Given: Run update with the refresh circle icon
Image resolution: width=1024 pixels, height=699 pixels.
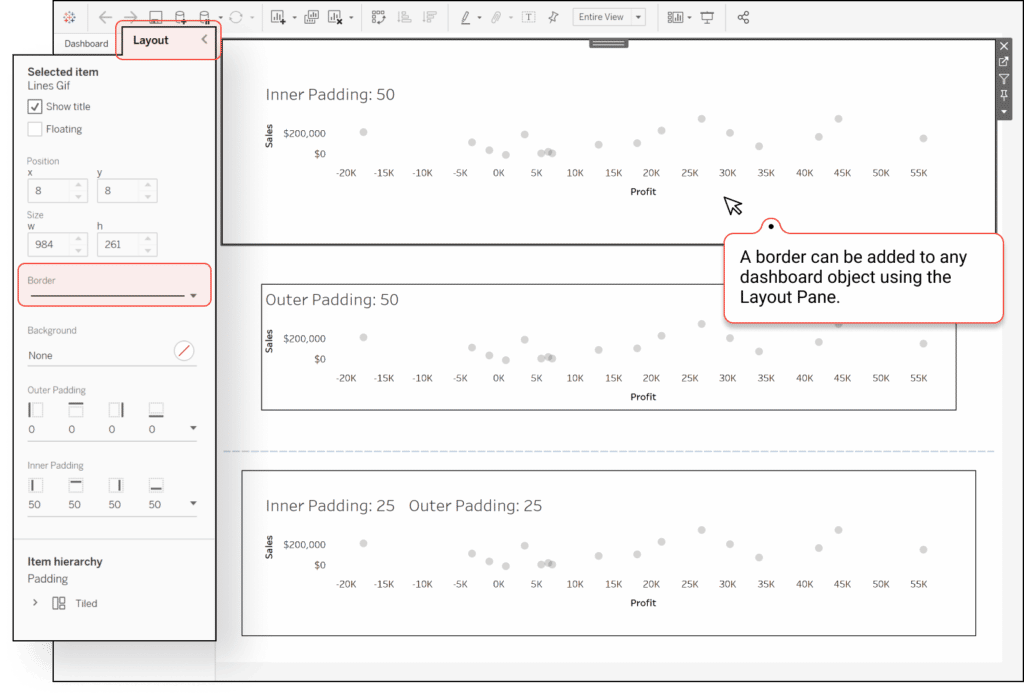Looking at the screenshot, I should pos(236,18).
